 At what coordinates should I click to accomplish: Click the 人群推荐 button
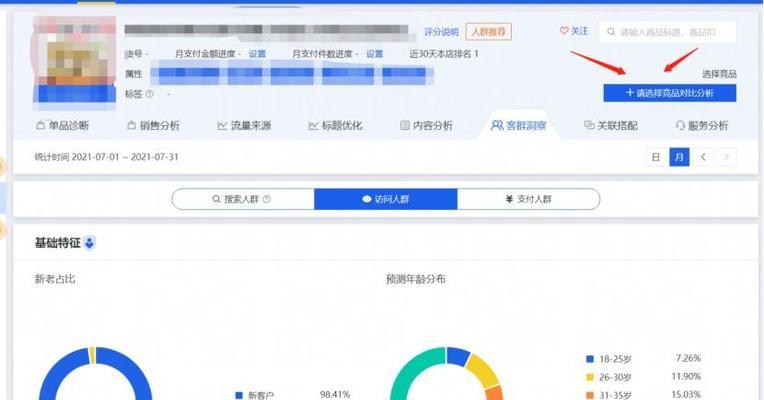[x=488, y=32]
